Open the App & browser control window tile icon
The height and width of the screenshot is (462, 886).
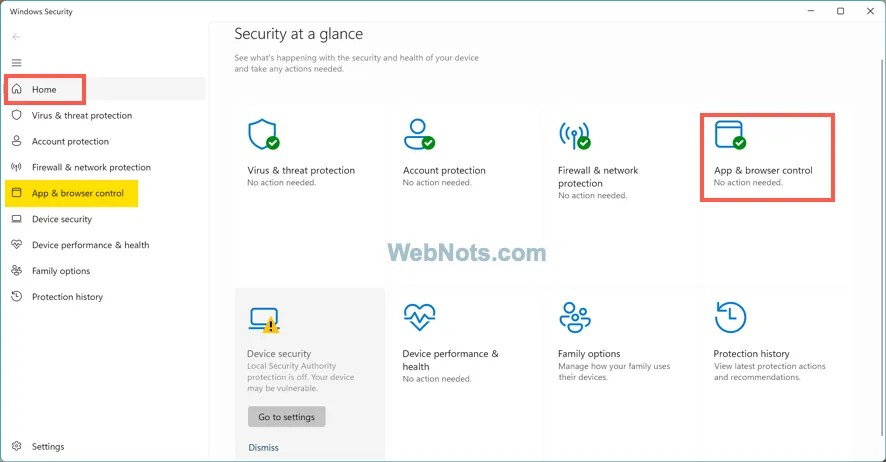(x=730, y=134)
